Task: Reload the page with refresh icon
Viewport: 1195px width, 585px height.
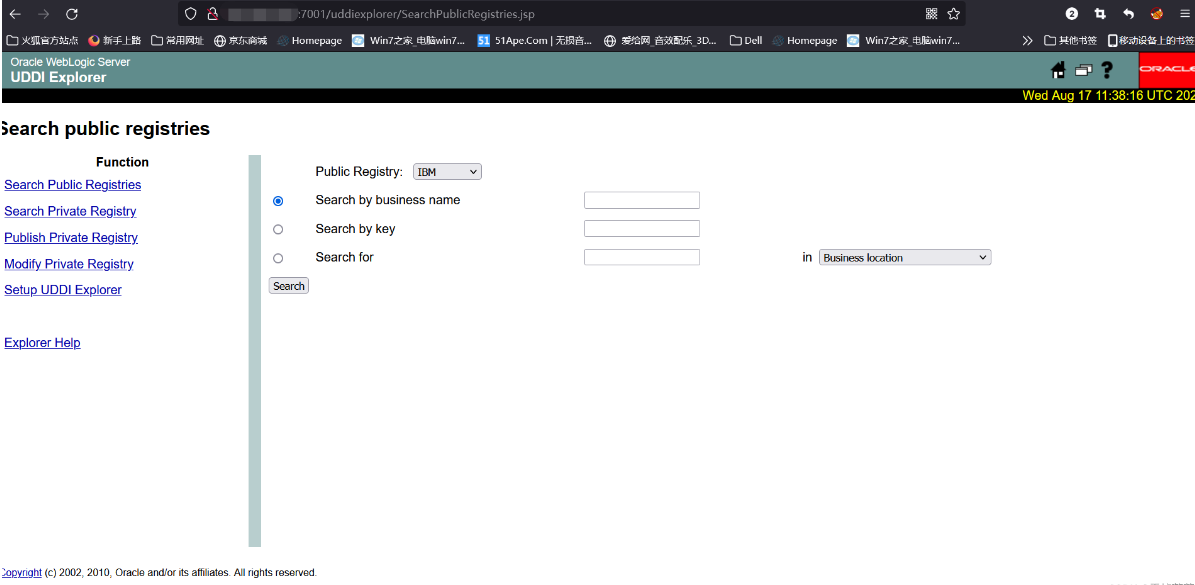Action: pyautogui.click(x=72, y=14)
